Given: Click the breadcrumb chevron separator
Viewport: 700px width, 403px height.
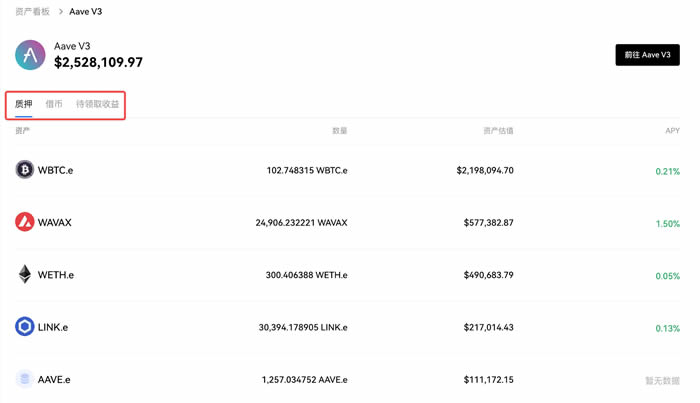Looking at the screenshot, I should coord(60,12).
